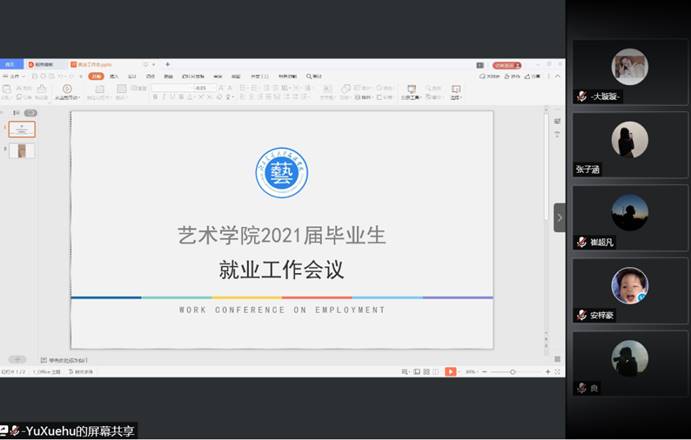The image size is (691, 440).
Task: Select slide 1 thumbnail
Action: coord(22,129)
